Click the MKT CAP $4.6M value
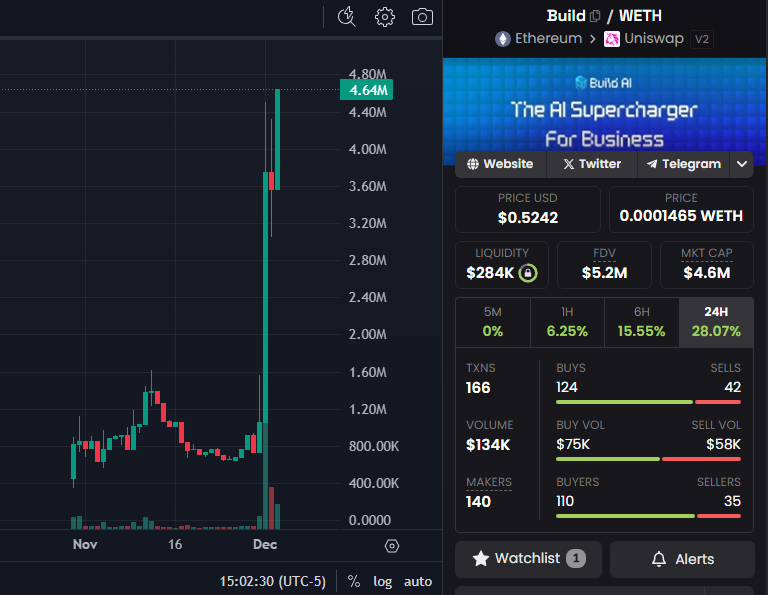The width and height of the screenshot is (768, 595). (706, 273)
